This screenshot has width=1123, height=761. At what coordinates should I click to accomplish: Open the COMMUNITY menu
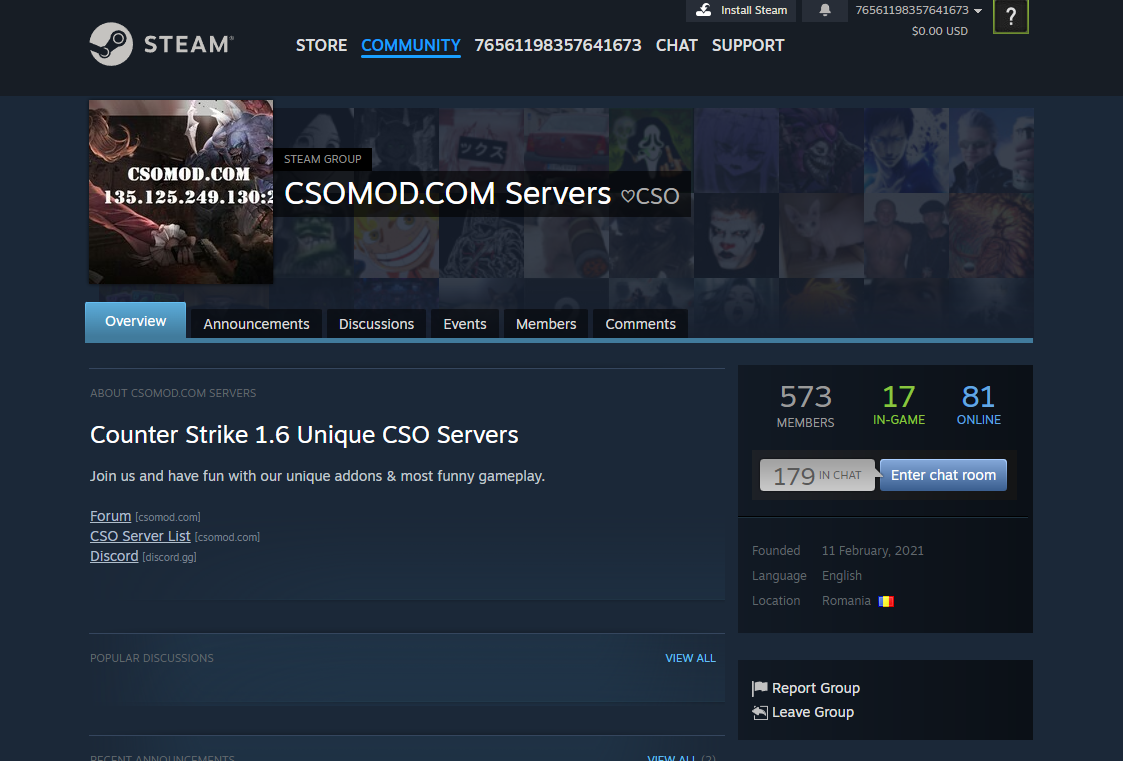(410, 45)
